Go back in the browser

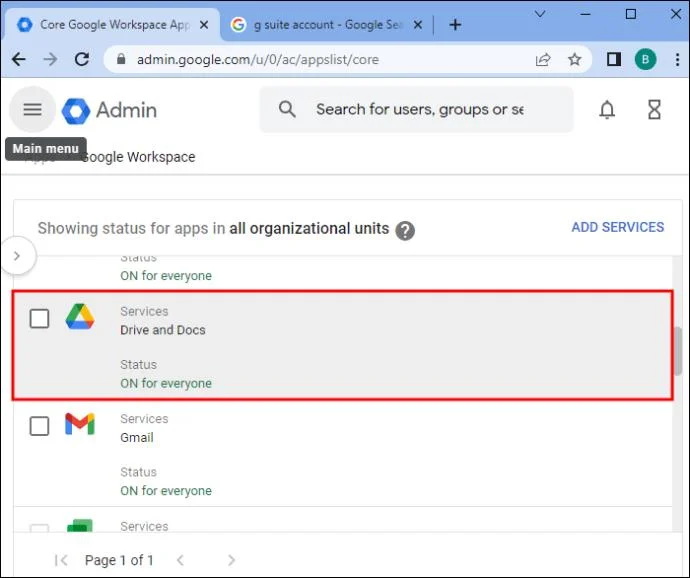[x=18, y=59]
